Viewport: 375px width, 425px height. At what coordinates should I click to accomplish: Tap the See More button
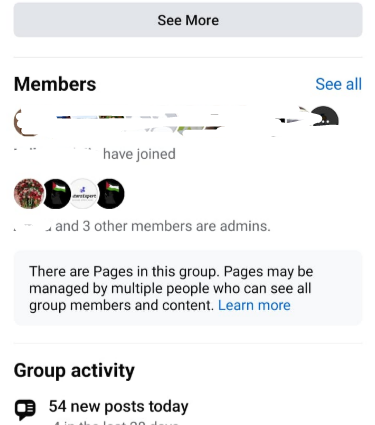188,20
